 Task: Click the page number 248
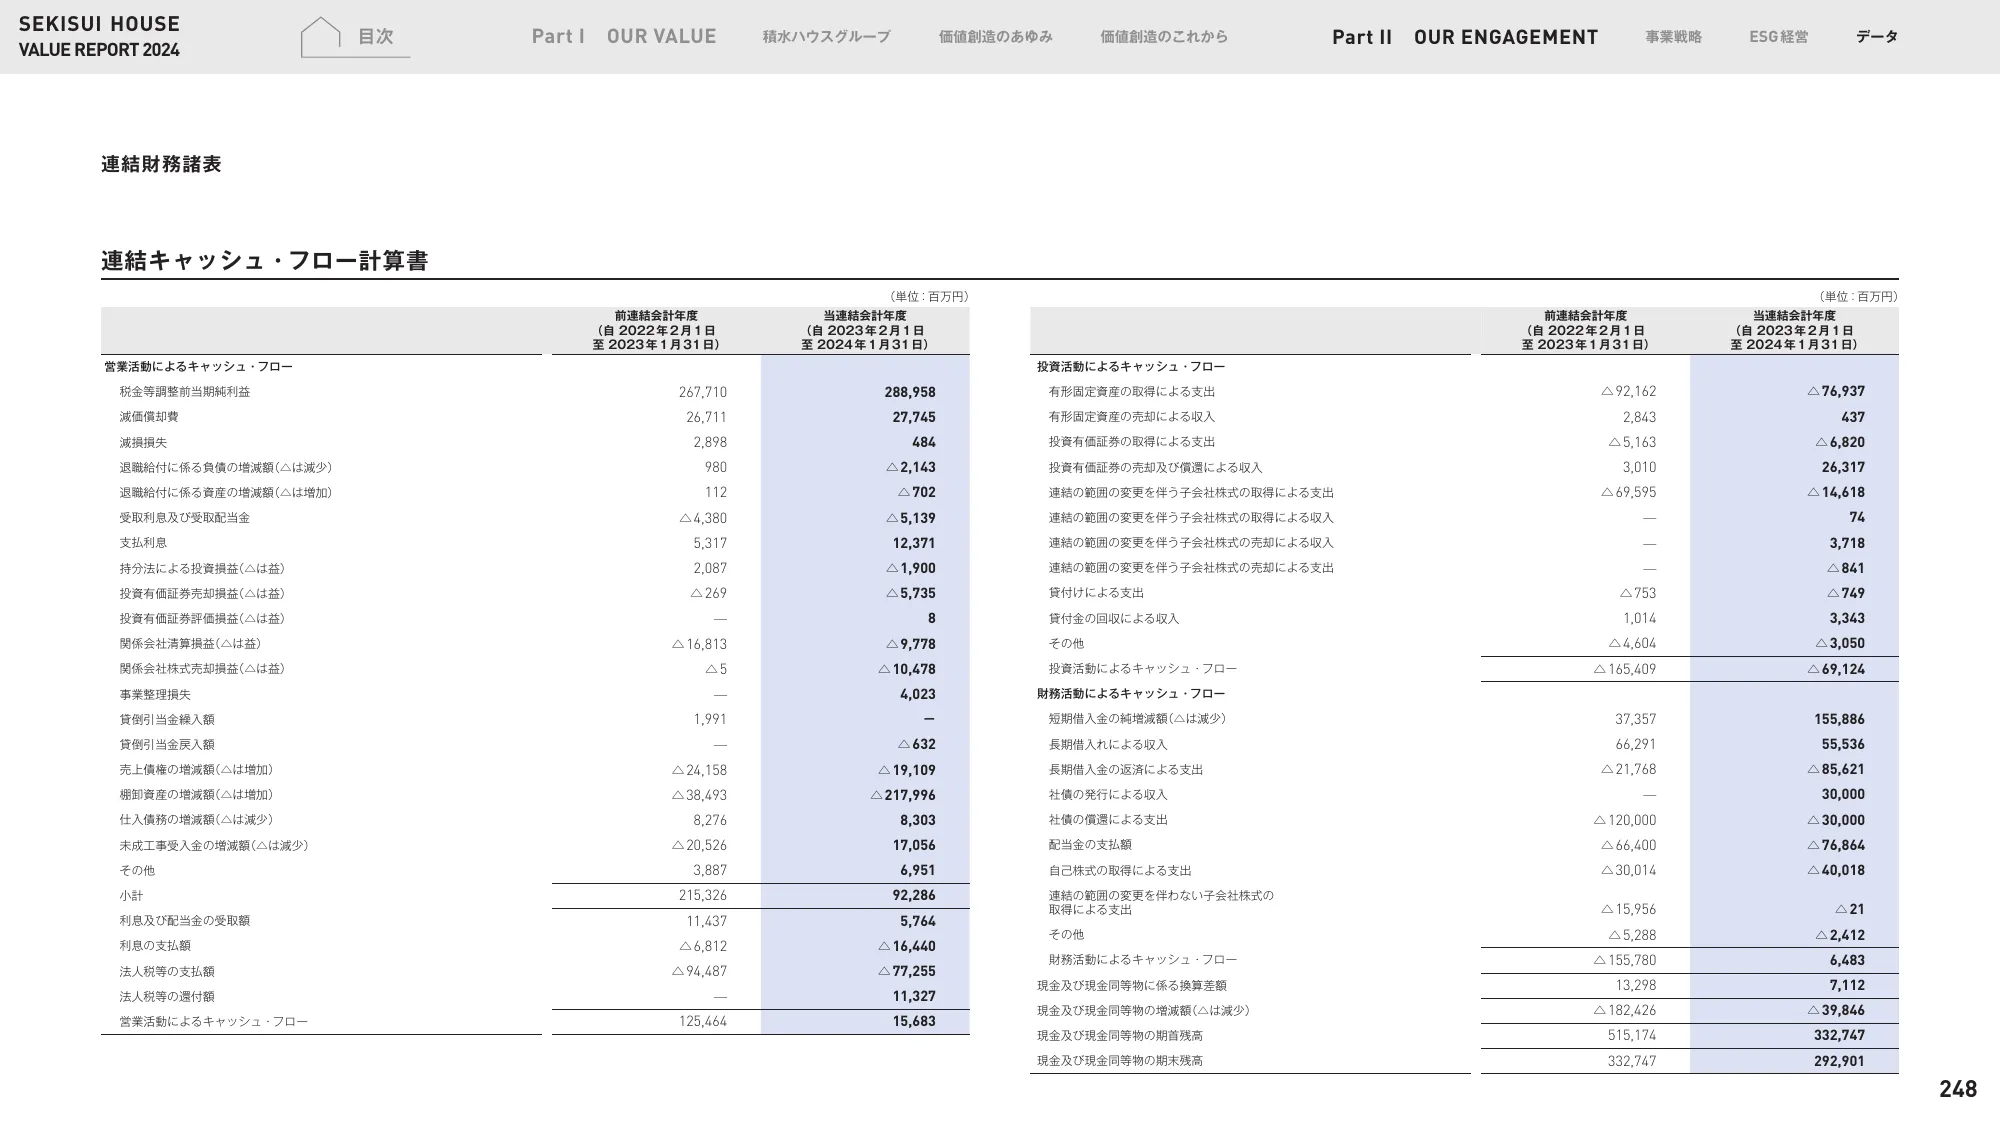tap(1957, 1089)
